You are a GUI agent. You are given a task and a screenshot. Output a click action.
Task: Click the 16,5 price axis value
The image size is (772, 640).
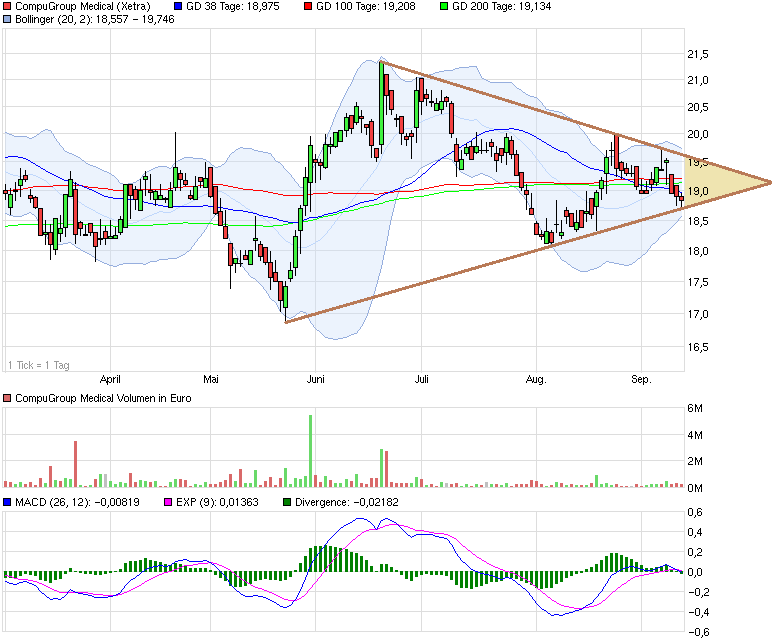tap(698, 348)
